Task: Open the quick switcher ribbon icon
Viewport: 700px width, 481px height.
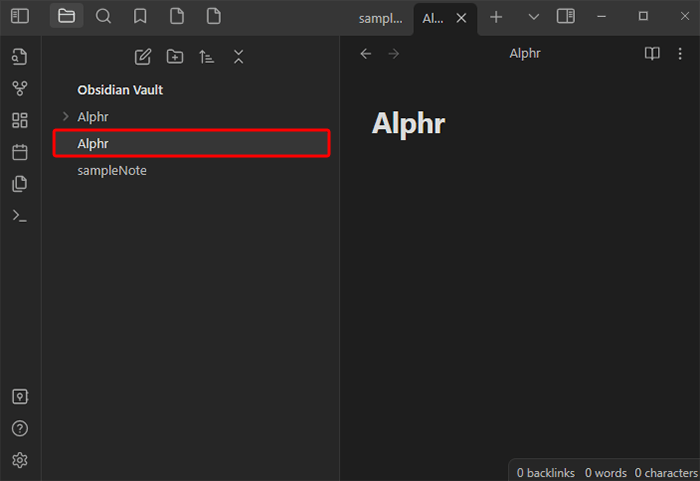Action: 20,56
